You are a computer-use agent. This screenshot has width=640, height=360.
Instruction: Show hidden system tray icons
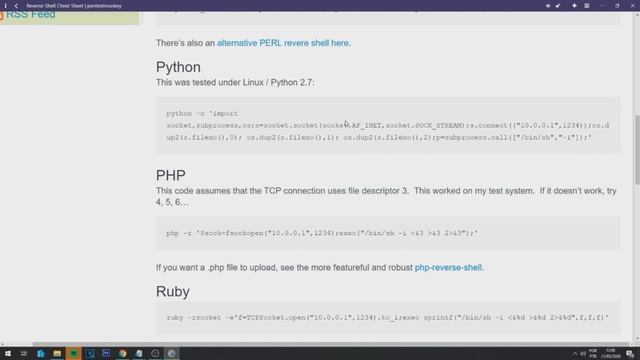pos(575,354)
